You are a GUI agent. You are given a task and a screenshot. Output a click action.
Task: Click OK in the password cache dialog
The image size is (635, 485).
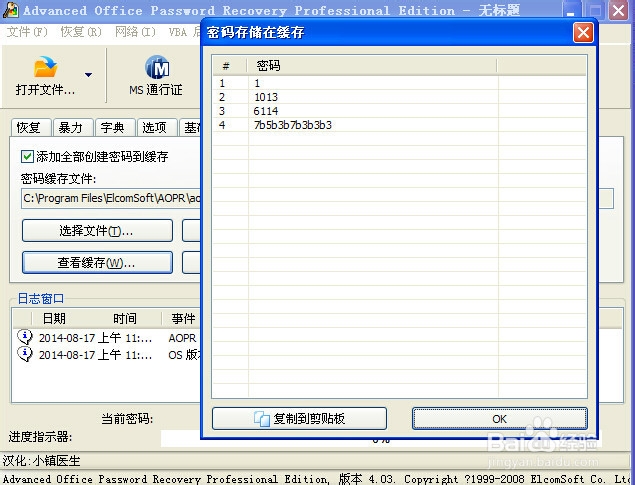tap(499, 418)
